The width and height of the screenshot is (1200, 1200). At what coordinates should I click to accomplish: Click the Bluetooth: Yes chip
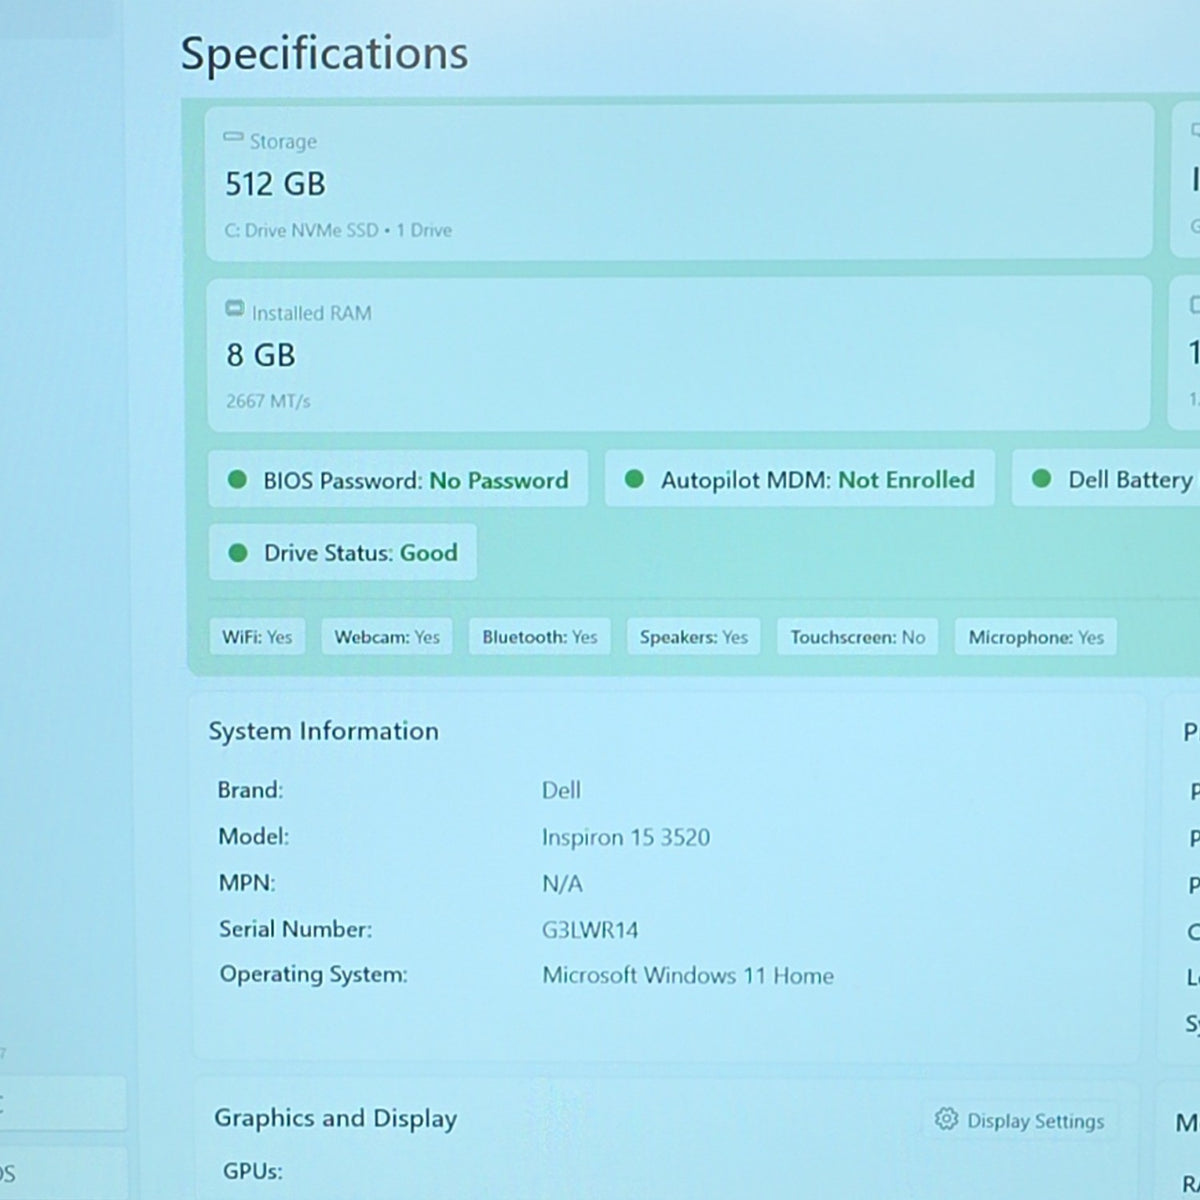(x=540, y=637)
